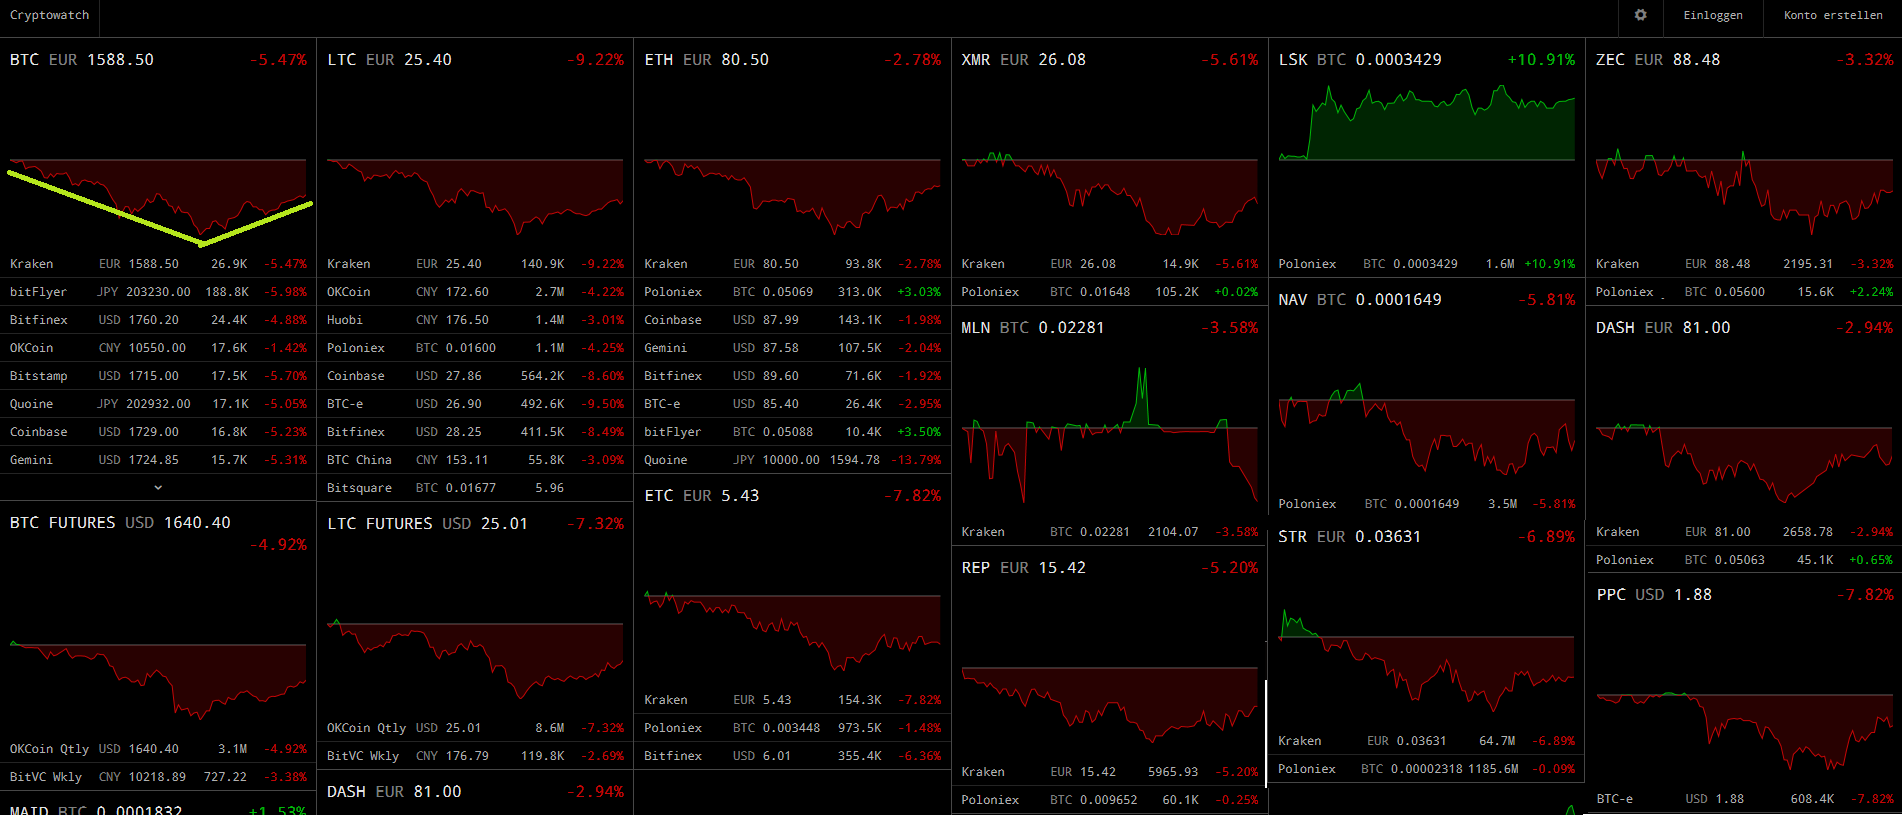The height and width of the screenshot is (816, 1902).
Task: Open the BTC China CNY 153.11 row
Action: (475, 460)
